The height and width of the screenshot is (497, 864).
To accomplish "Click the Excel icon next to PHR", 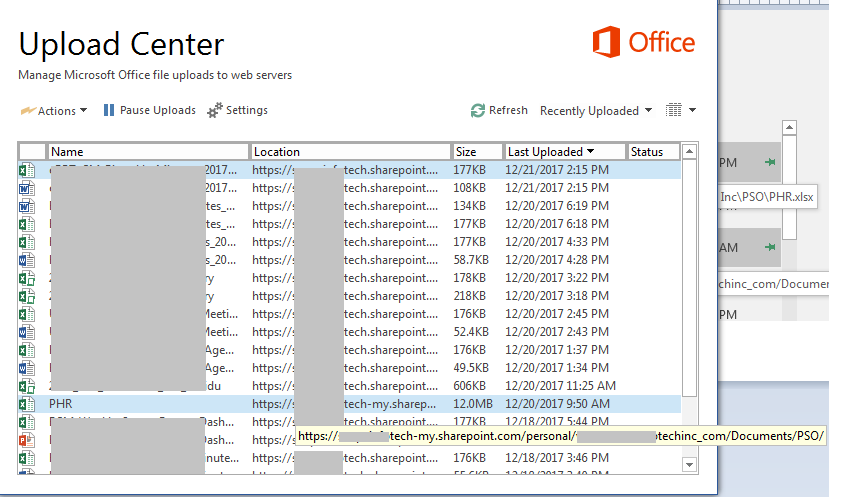I will [26, 404].
